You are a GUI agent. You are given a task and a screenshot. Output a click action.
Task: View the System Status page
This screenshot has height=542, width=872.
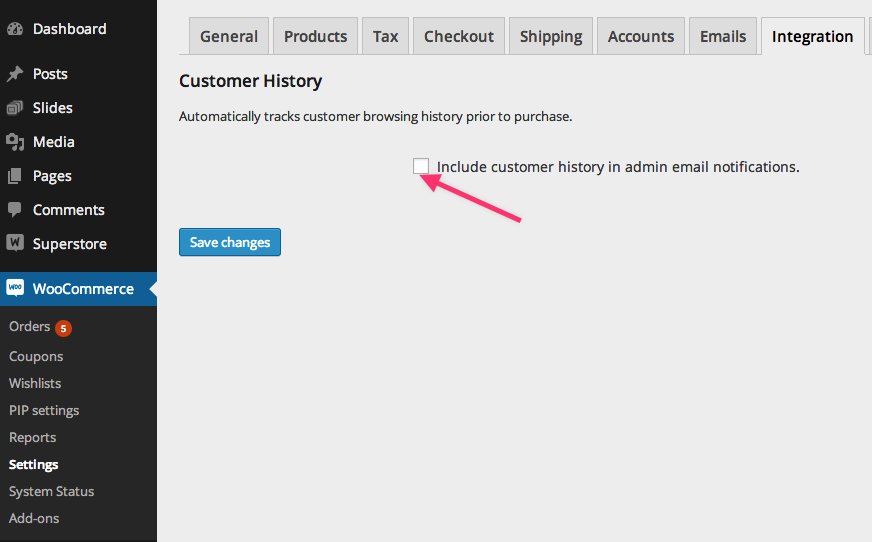52,491
